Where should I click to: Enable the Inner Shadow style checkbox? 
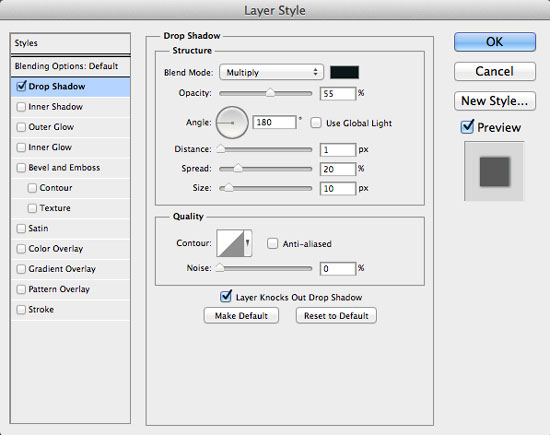[21, 107]
